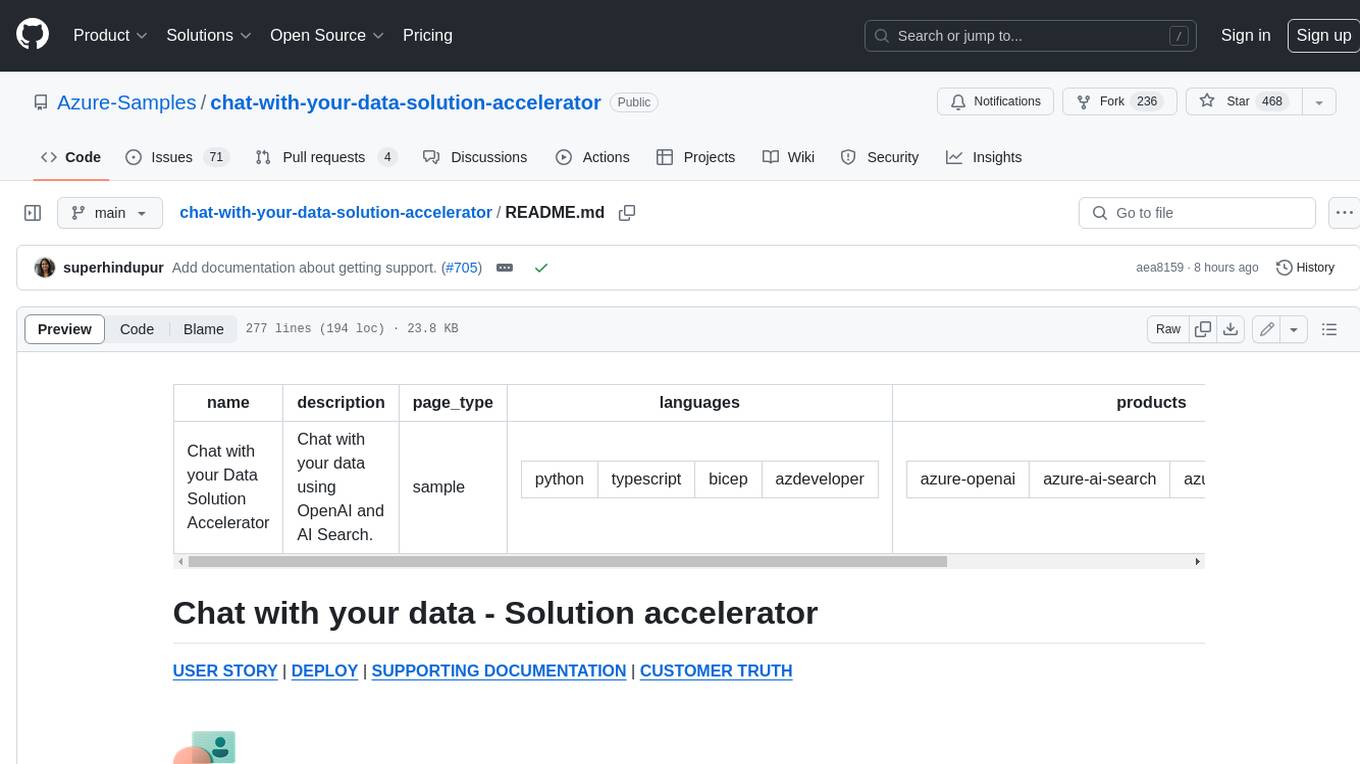Image resolution: width=1360 pixels, height=764 pixels.
Task: Open the file History
Action: tap(1305, 268)
